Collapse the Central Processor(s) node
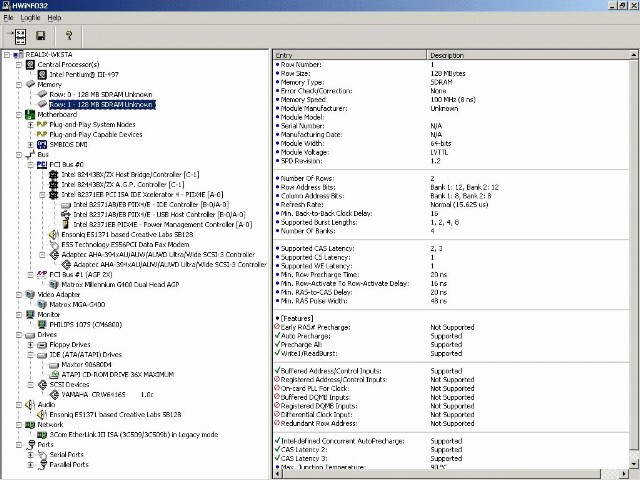This screenshot has width=640, height=480. (19, 64)
